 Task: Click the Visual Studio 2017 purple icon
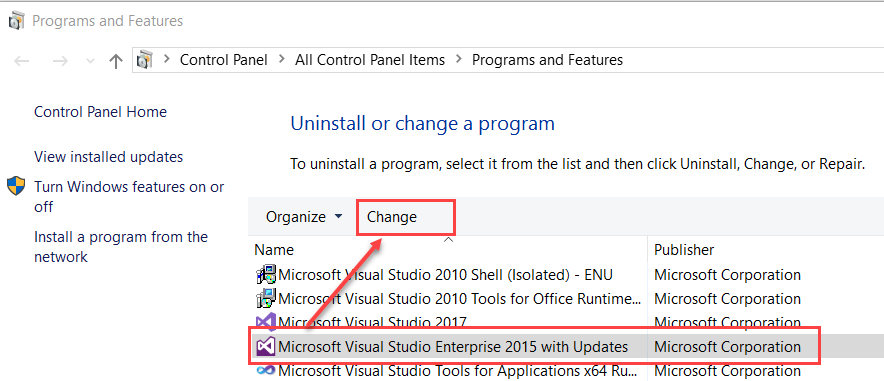266,322
